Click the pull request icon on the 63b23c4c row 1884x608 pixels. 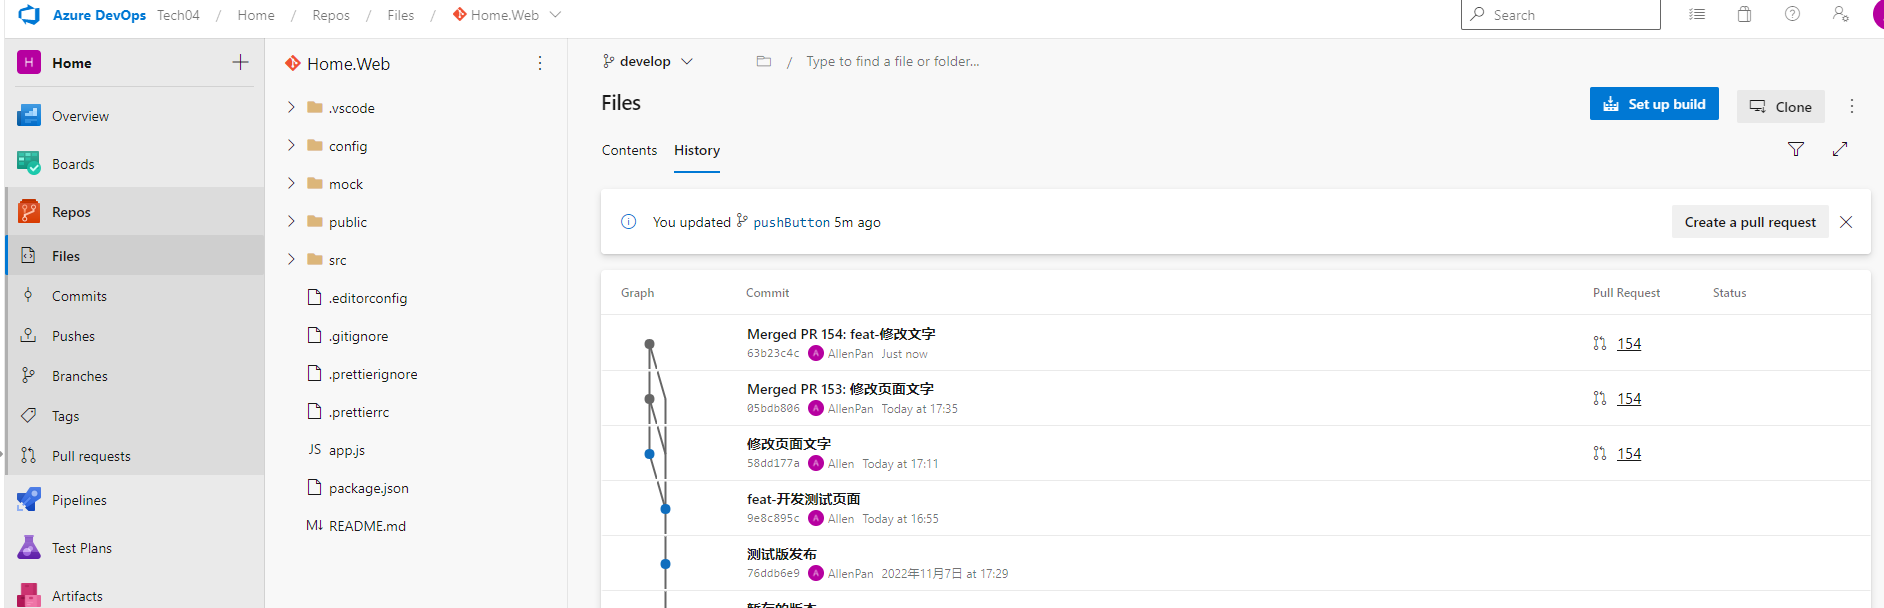point(1600,343)
